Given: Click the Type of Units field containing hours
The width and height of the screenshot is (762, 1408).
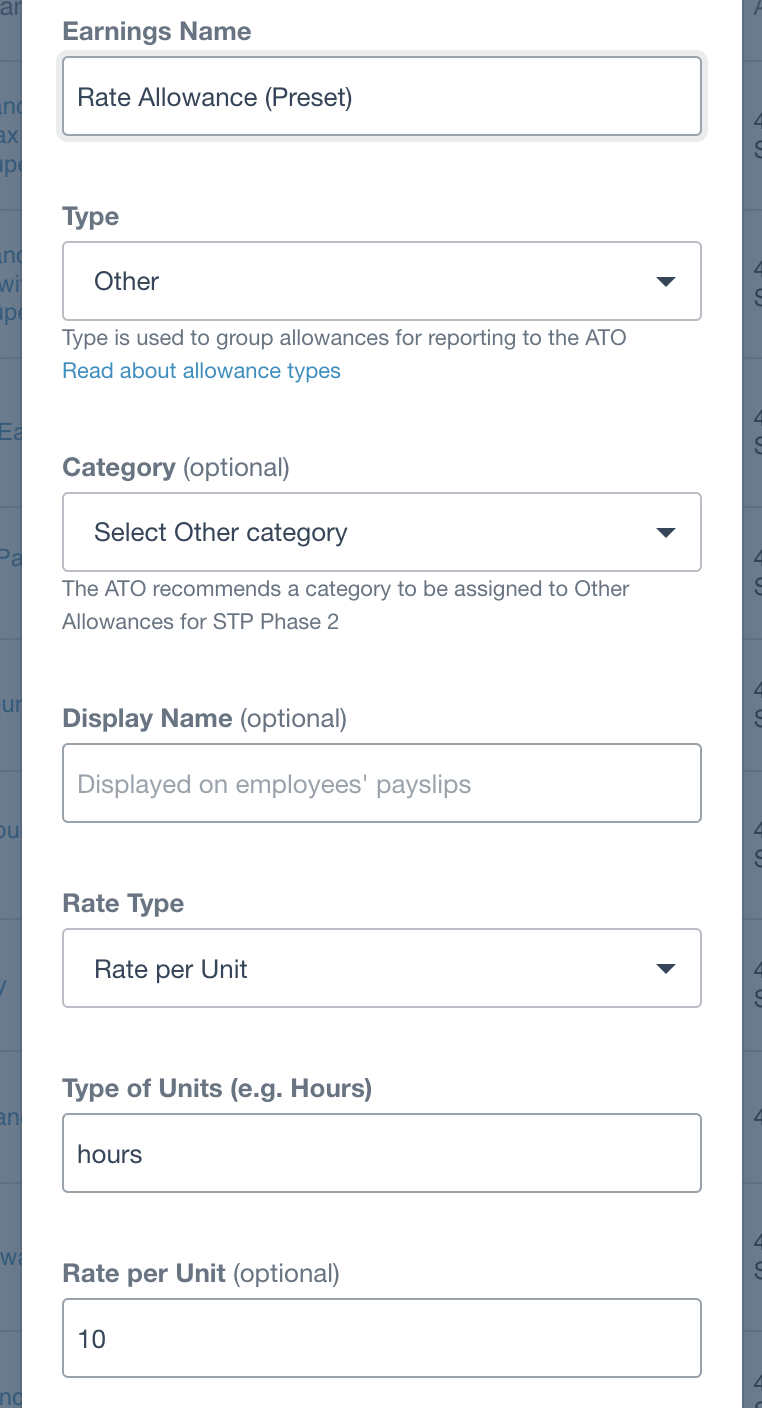Looking at the screenshot, I should pos(381,1154).
